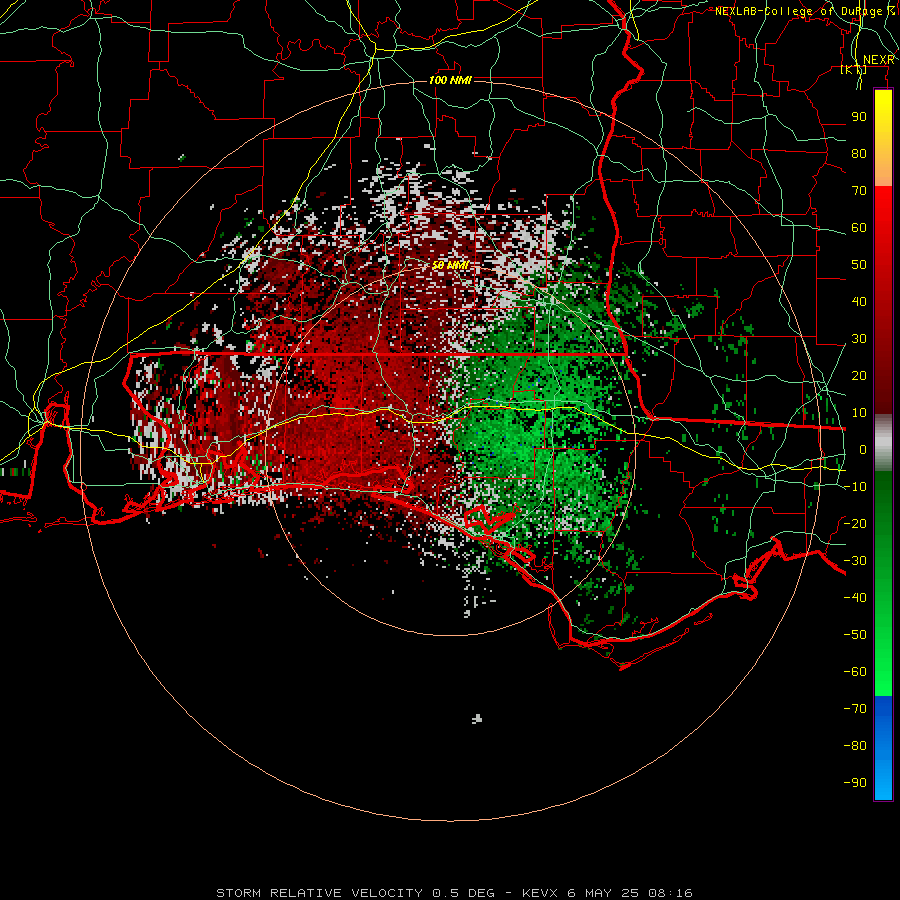Click the "NEXR" label above the color scale

point(878,60)
